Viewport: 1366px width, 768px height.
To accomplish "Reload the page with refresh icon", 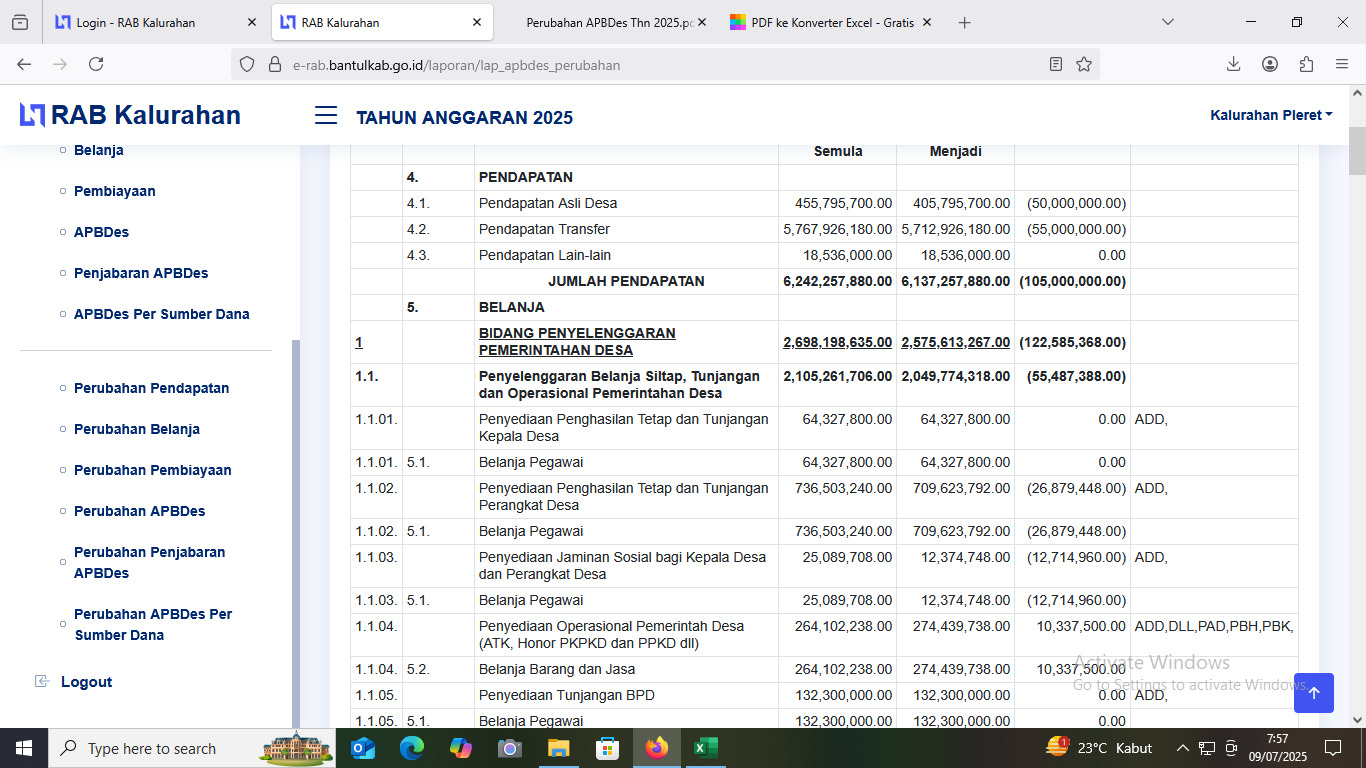I will tap(96, 64).
